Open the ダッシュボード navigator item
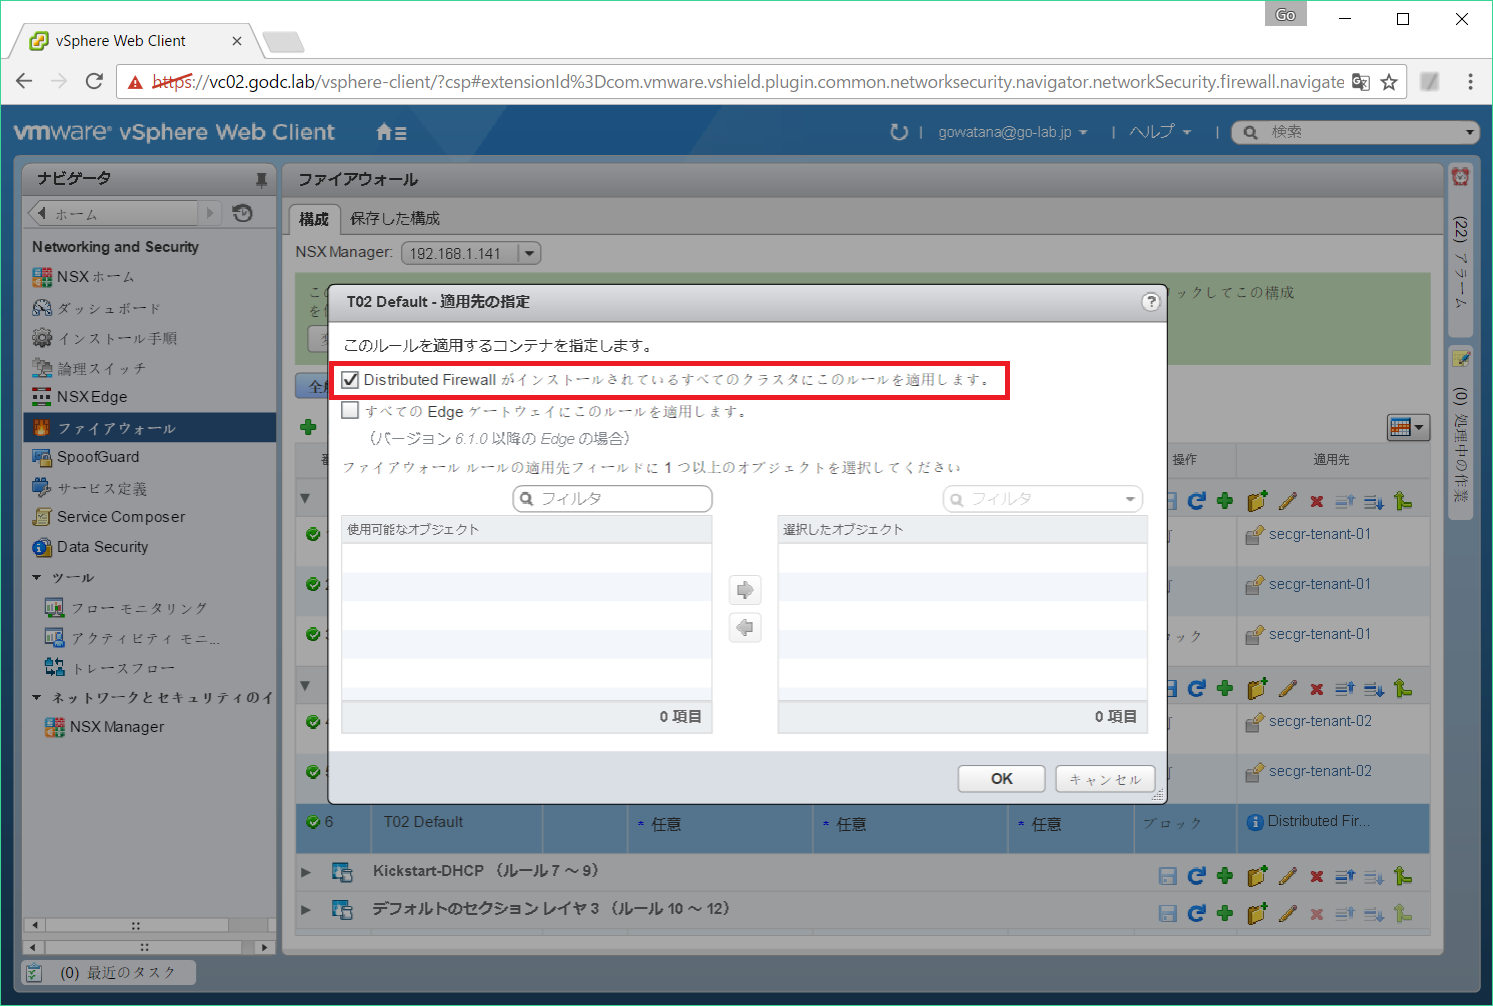The image size is (1493, 1006). click(96, 308)
